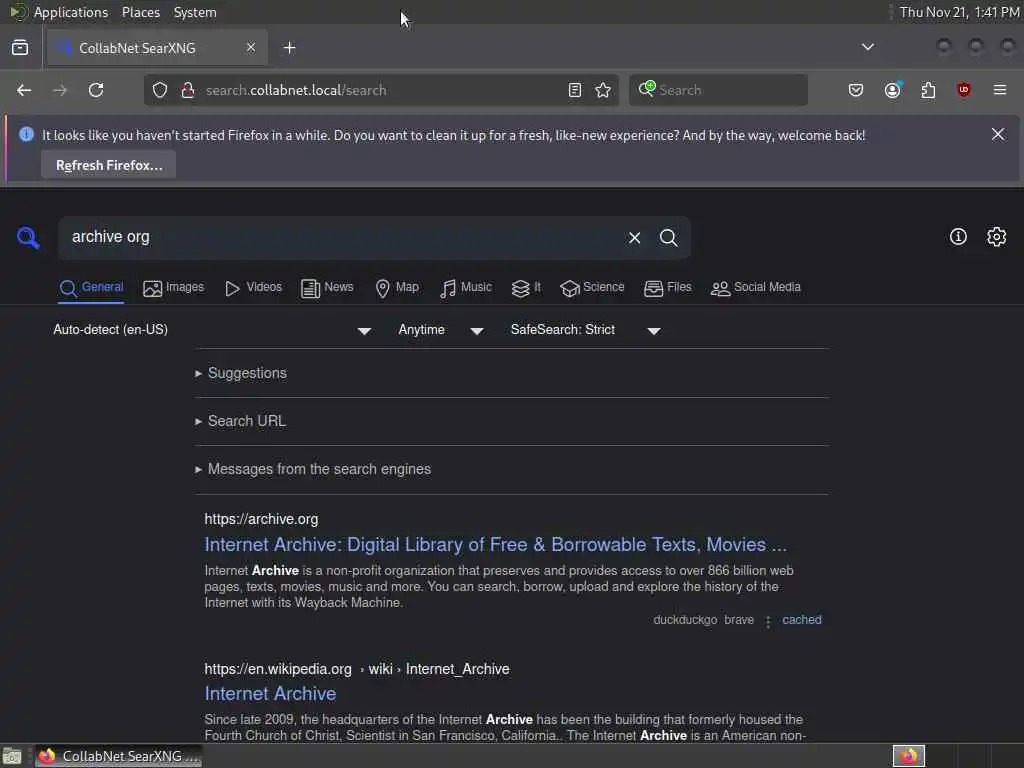The height and width of the screenshot is (768, 1024).
Task: Toggle reader view icon in address bar
Action: click(575, 90)
